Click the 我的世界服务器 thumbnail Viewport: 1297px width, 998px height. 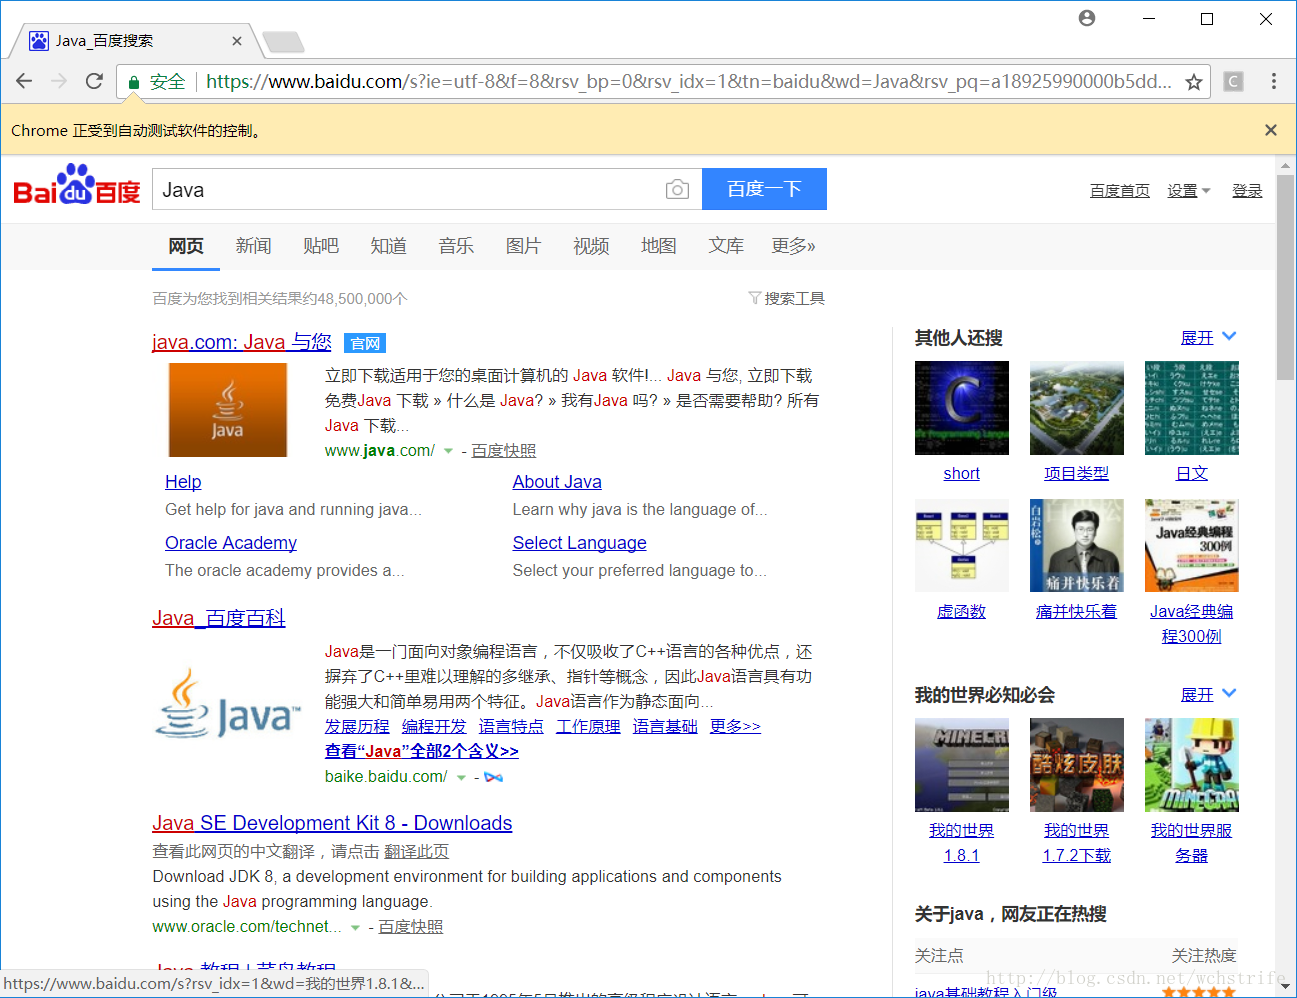[x=1192, y=765]
